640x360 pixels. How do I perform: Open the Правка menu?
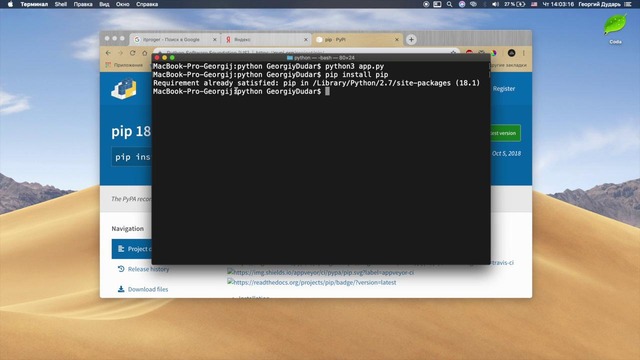tap(83, 4)
